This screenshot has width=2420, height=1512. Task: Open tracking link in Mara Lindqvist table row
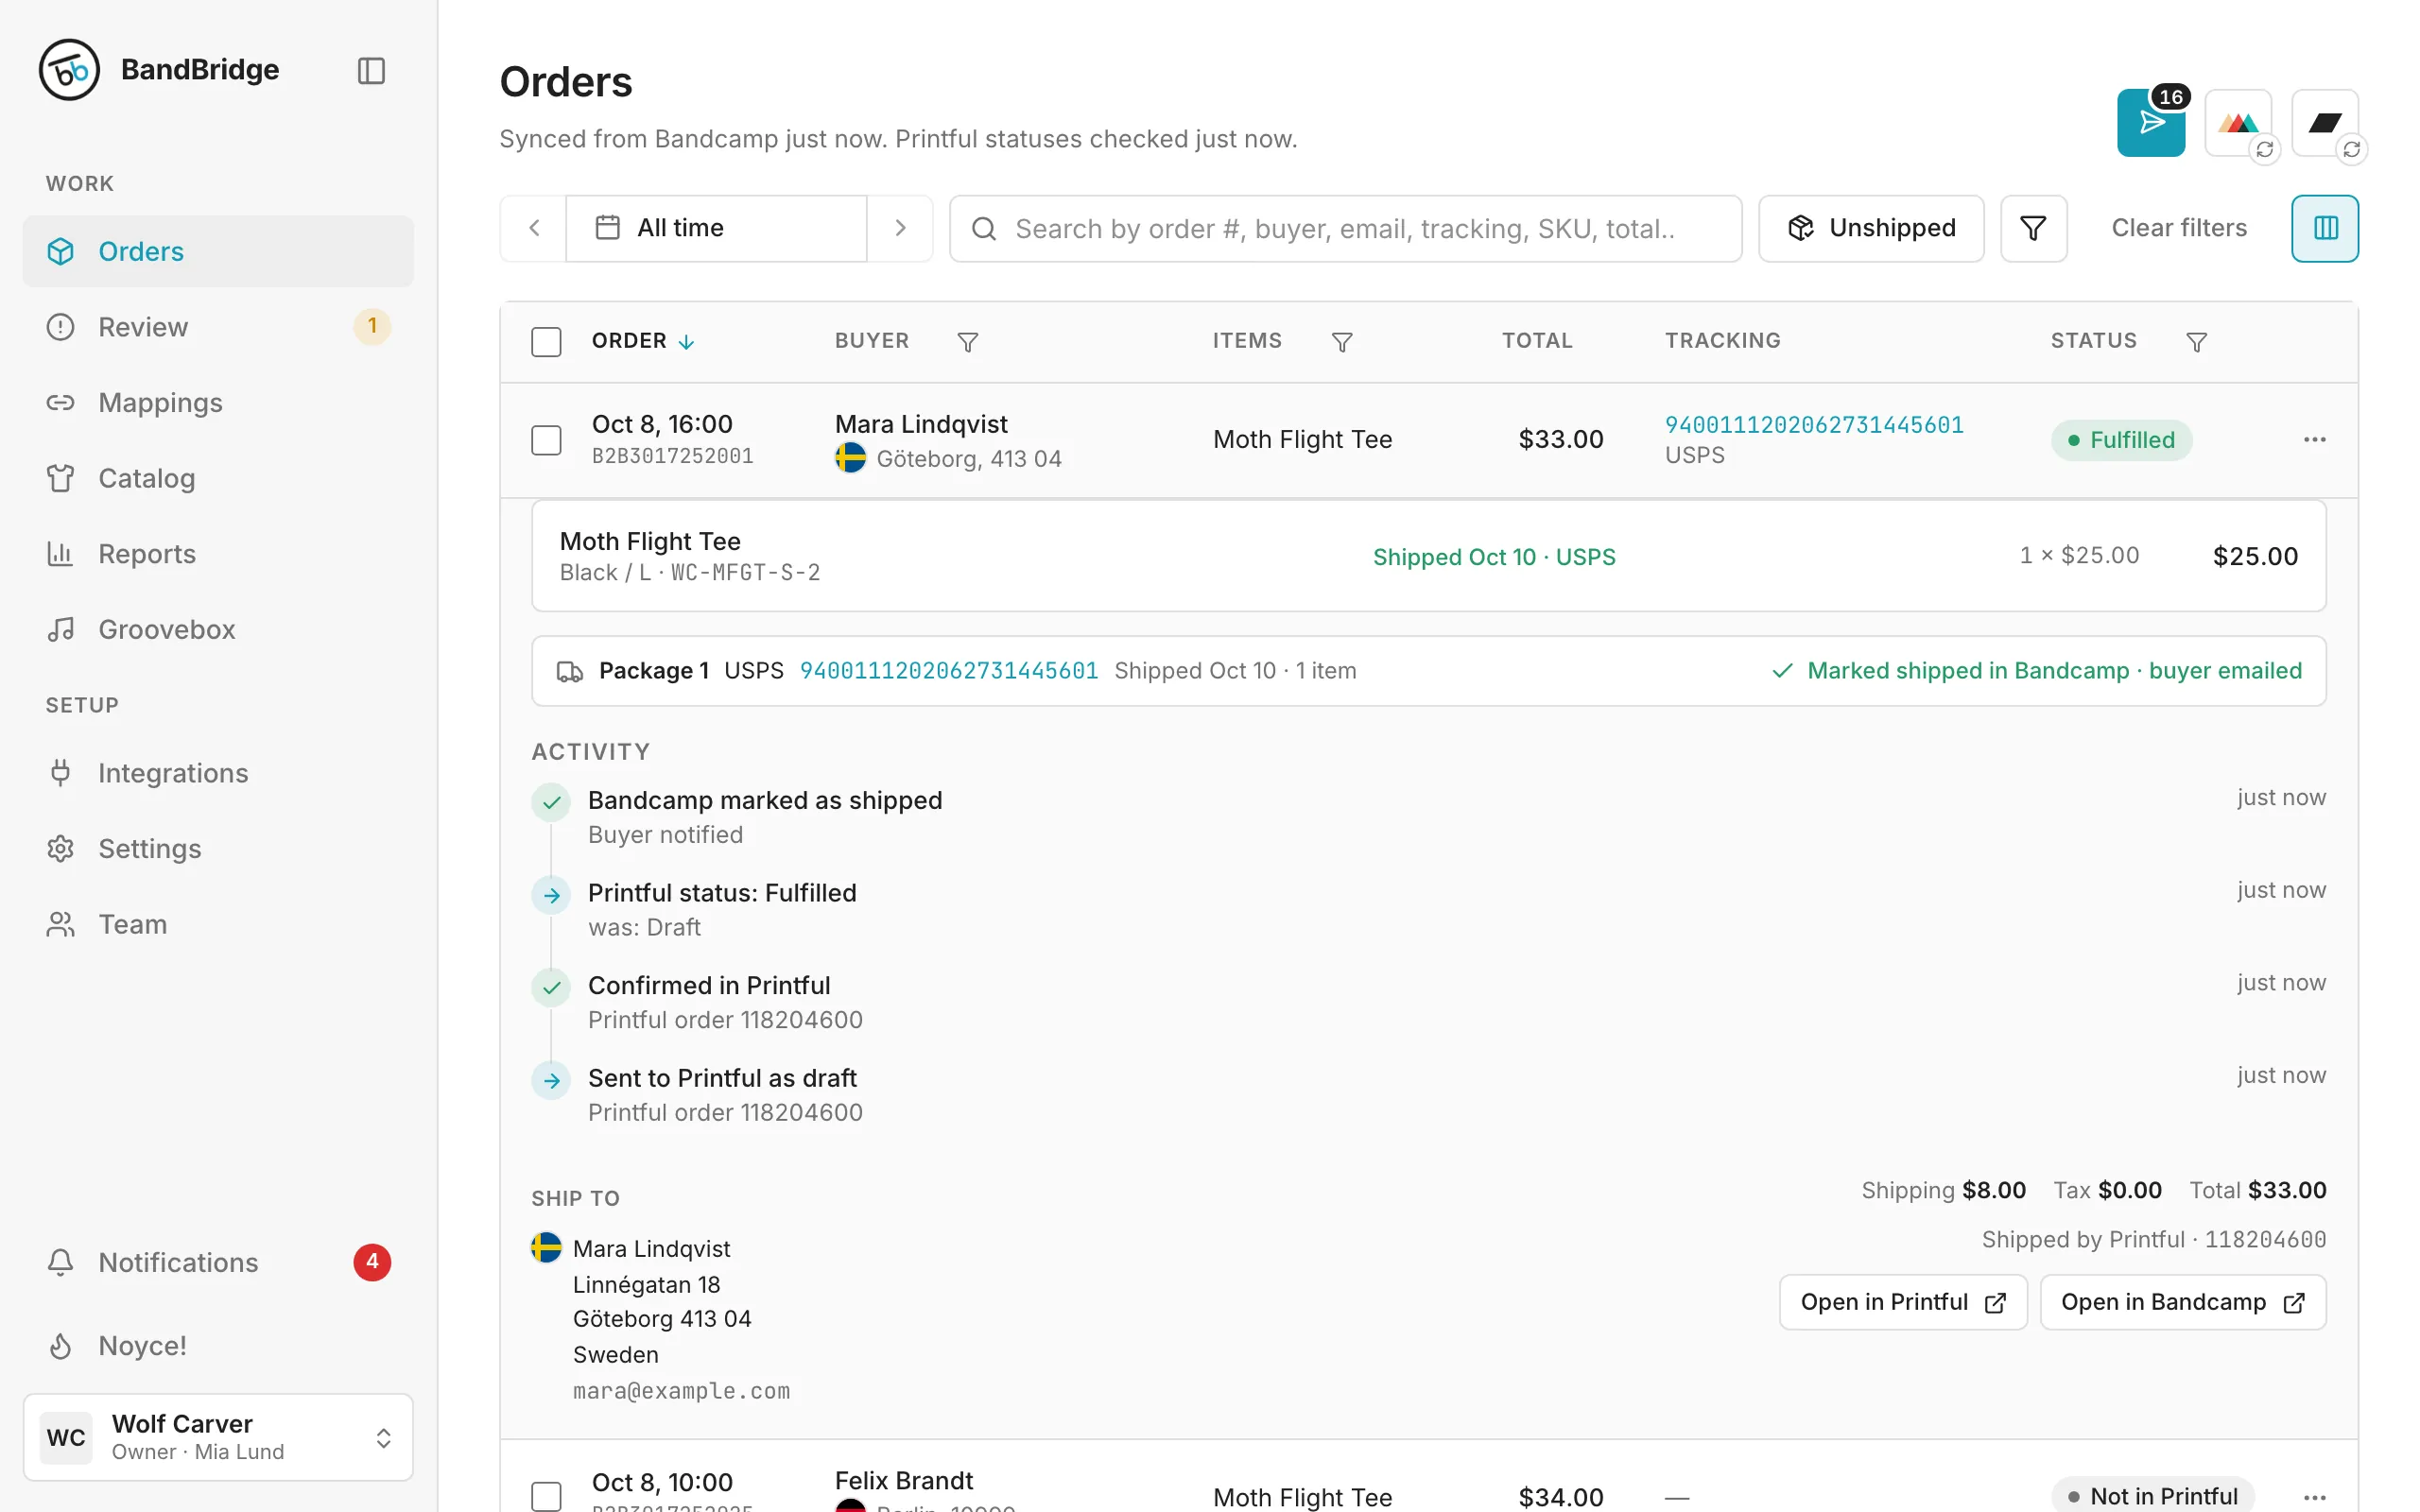click(1814, 425)
